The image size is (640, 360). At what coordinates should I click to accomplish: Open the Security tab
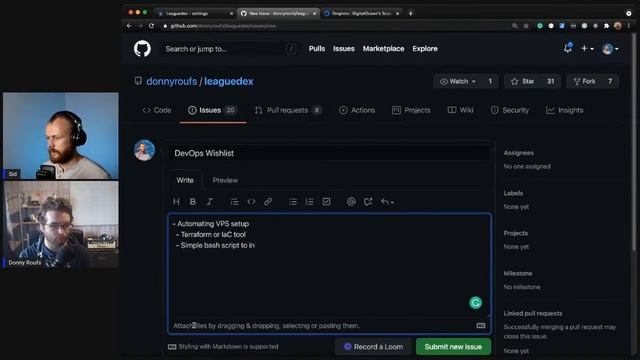click(510, 110)
